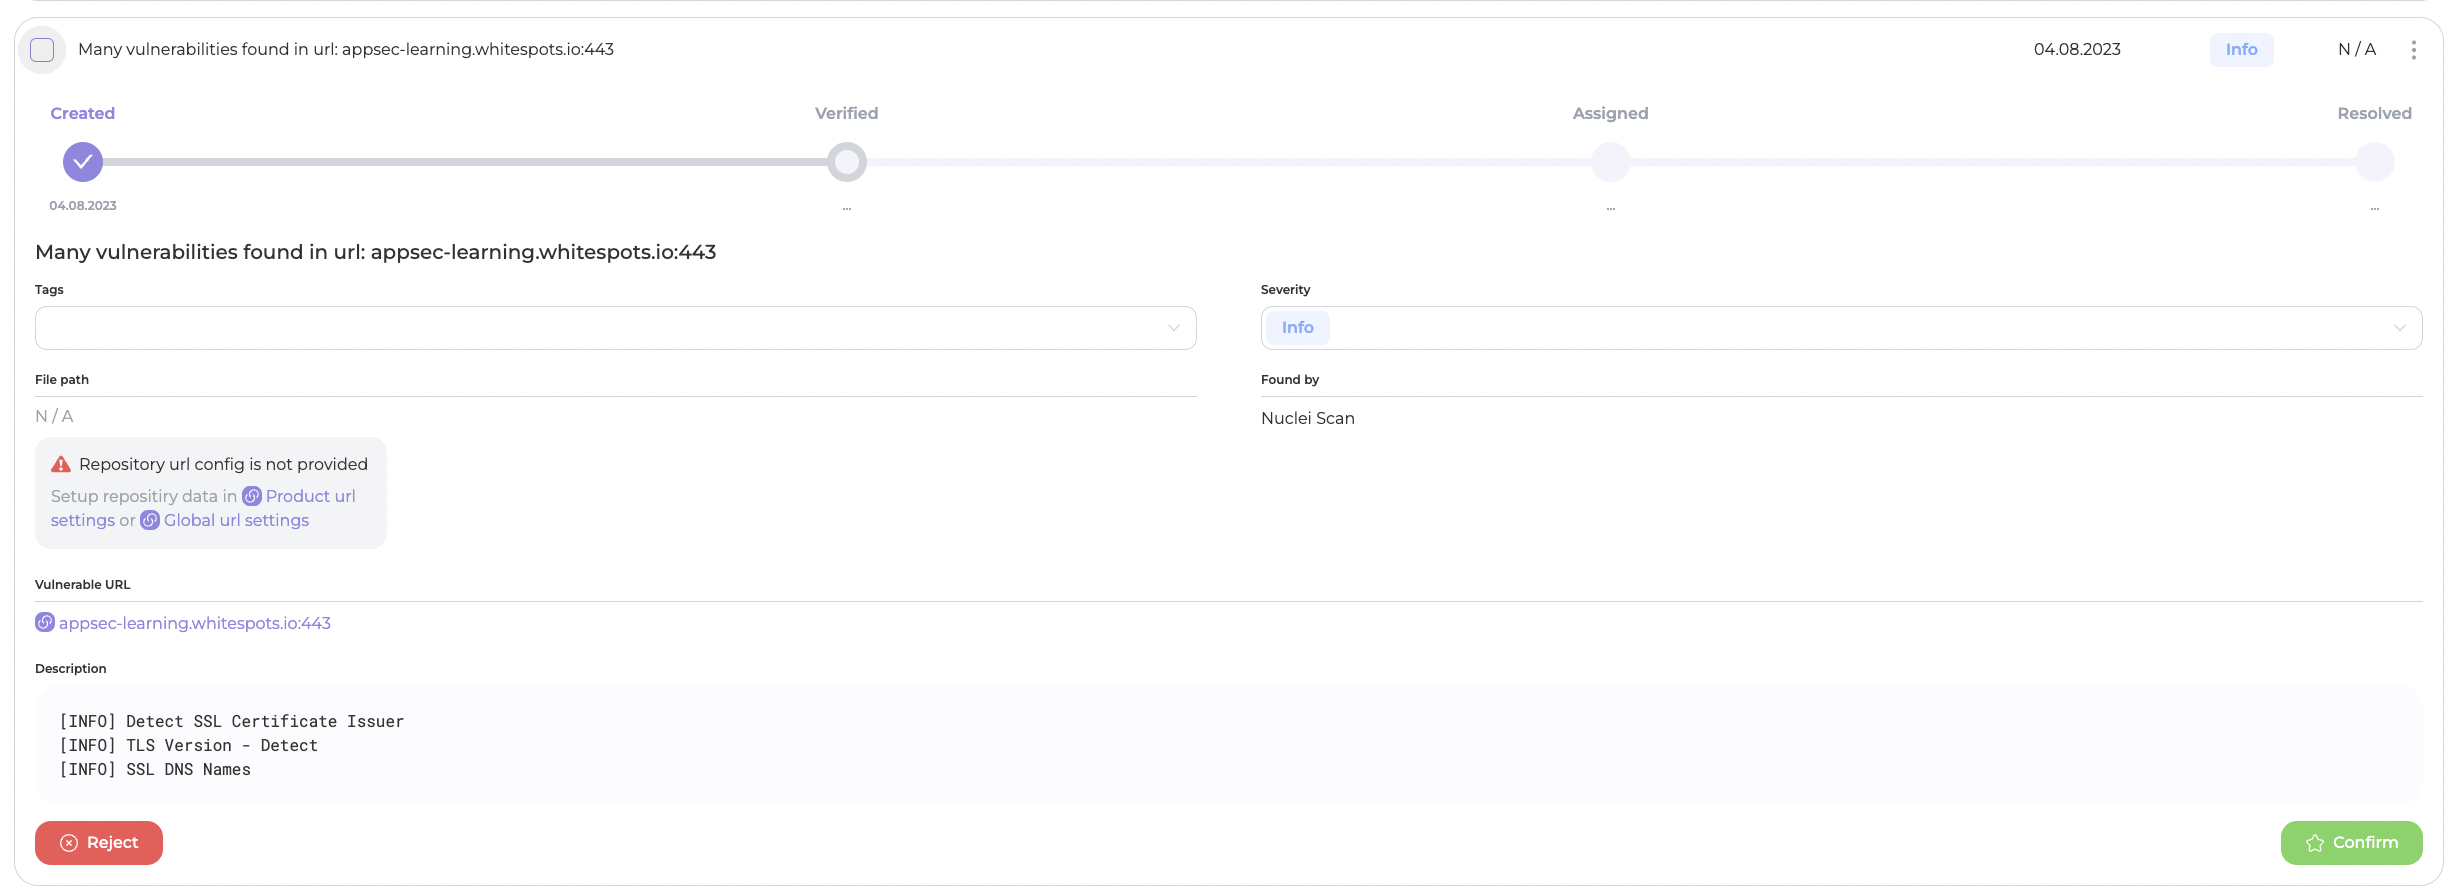Click the link icon before Global url settings
Image resolution: width=2458 pixels, height=894 pixels.
[150, 520]
